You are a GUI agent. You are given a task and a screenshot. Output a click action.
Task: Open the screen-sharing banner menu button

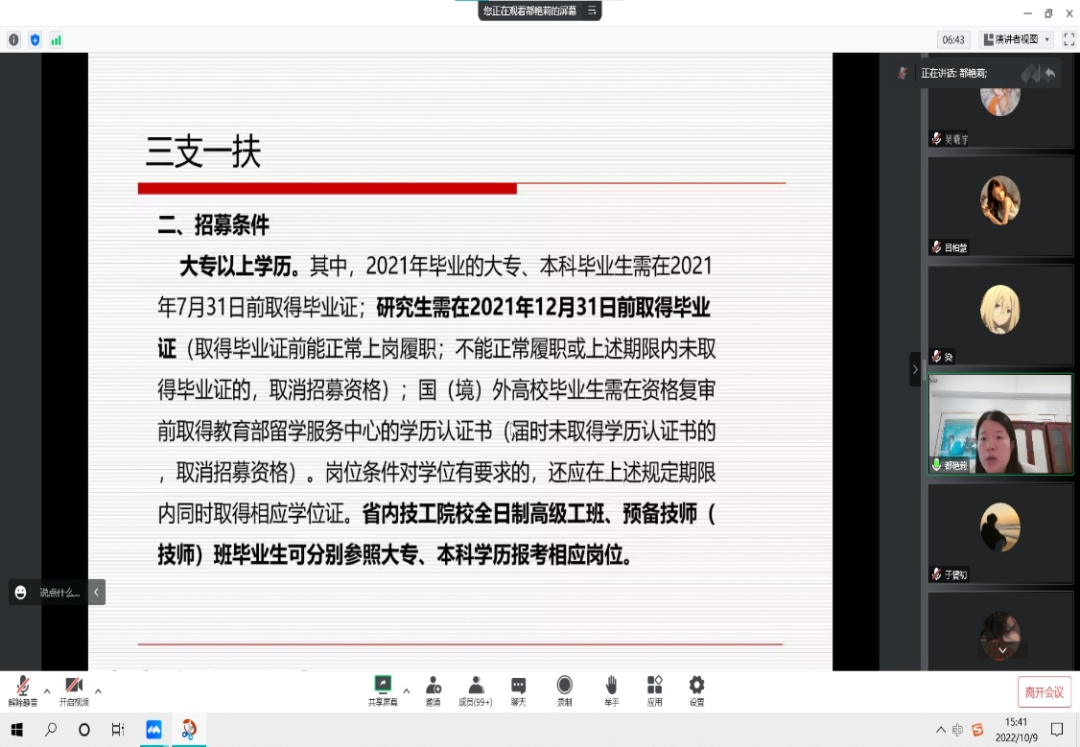point(592,11)
